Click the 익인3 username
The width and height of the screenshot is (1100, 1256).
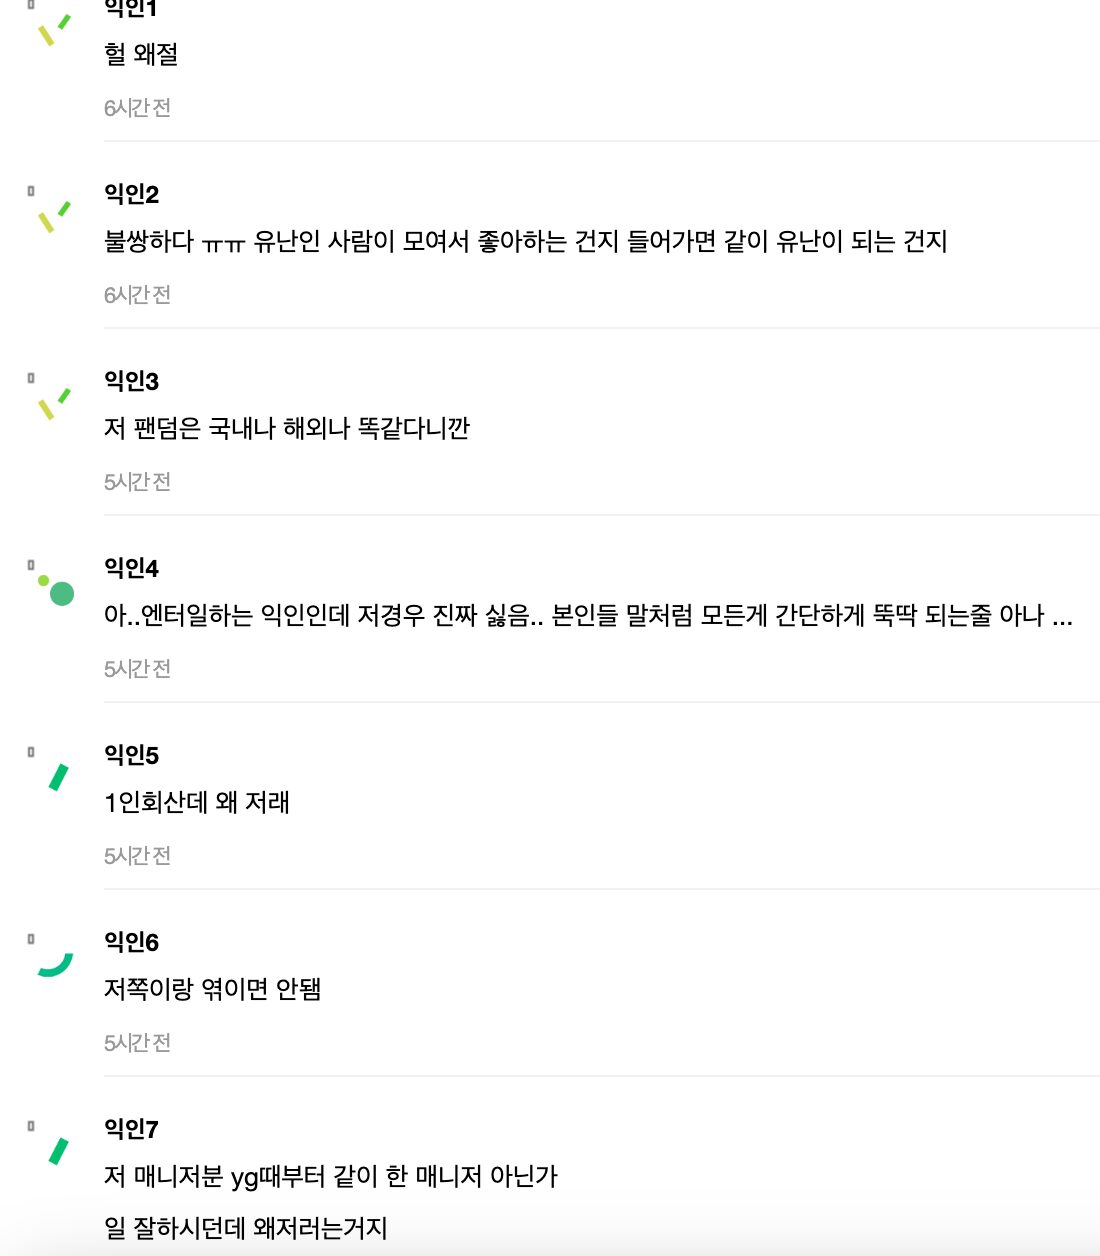coord(131,381)
